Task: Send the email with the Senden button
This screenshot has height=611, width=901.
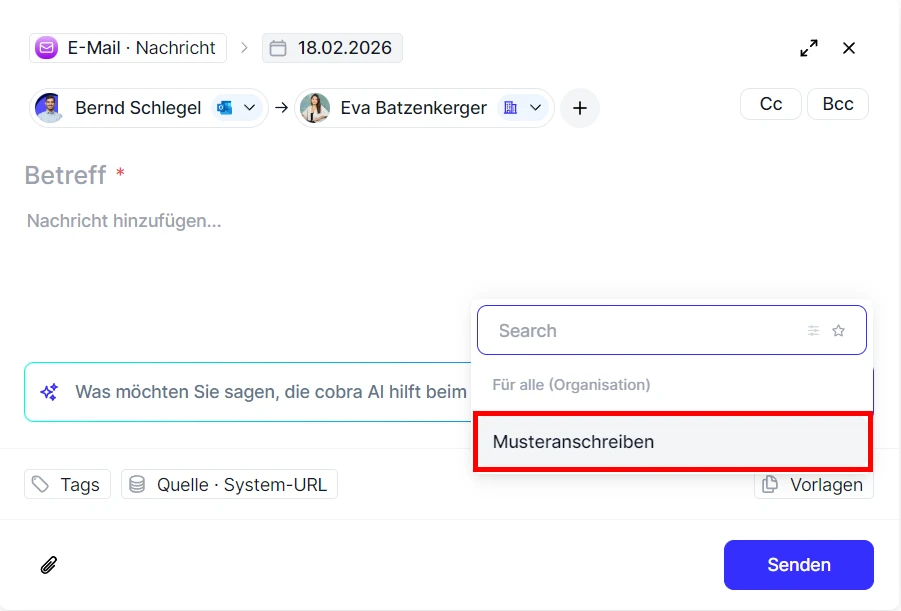Action: [798, 564]
